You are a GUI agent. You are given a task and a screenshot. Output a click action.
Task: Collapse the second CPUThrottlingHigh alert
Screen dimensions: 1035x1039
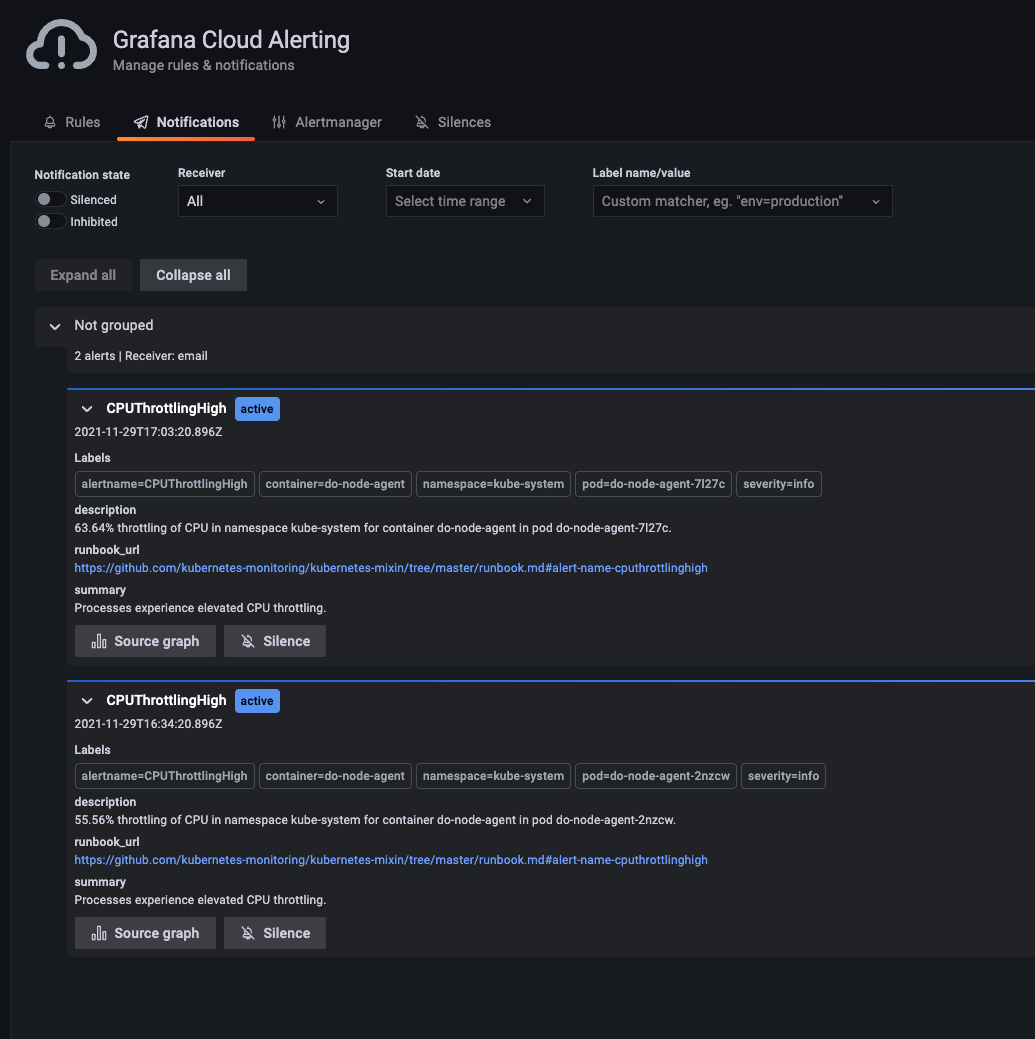[x=87, y=701]
